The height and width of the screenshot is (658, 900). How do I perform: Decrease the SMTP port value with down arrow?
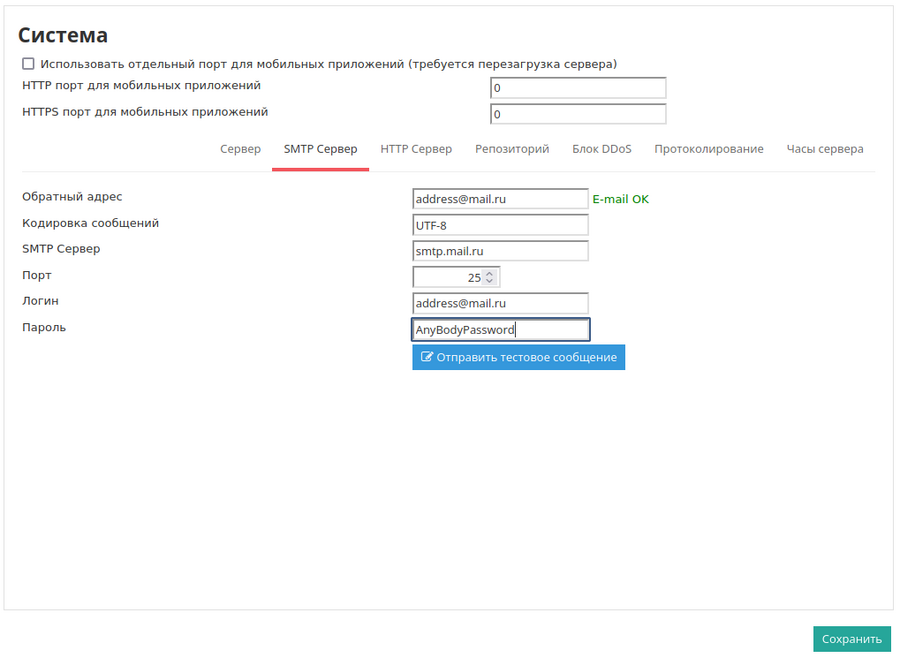click(490, 282)
